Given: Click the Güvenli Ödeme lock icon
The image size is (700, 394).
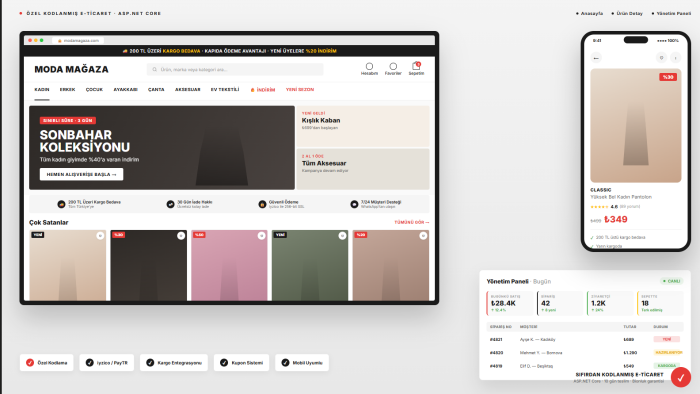Looking at the screenshot, I should [262, 204].
